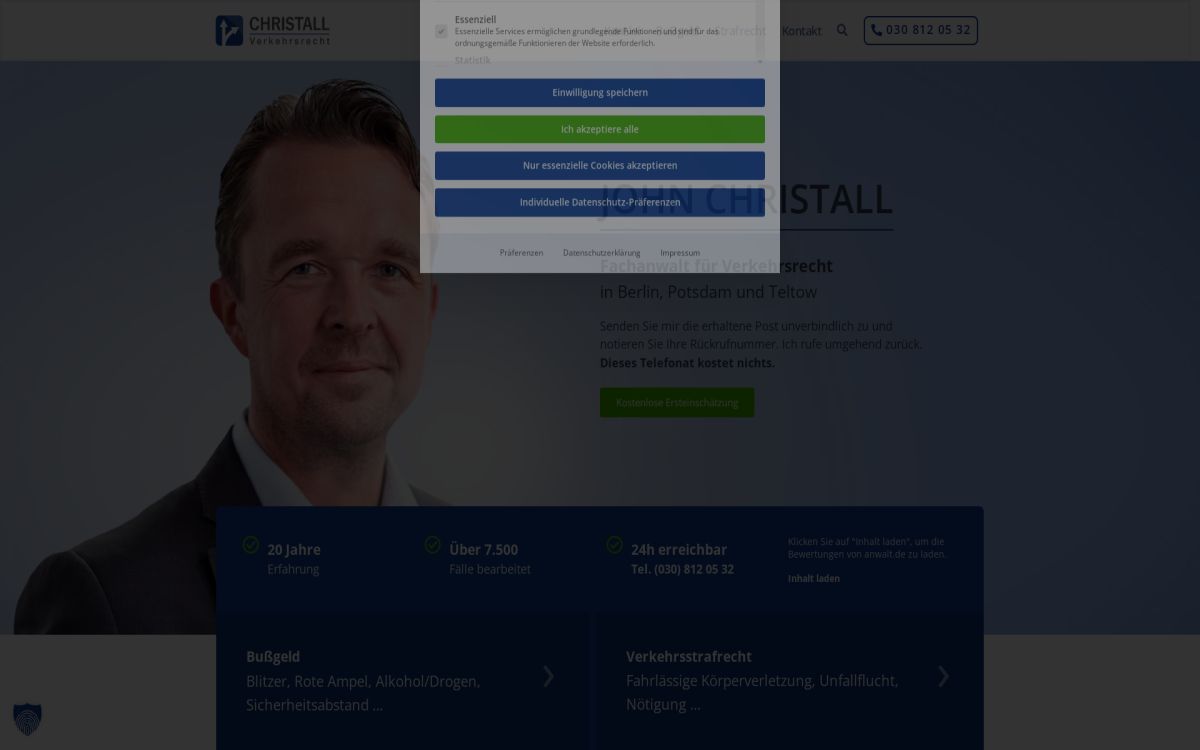1200x750 pixels.
Task: Click Inhalt laden for reviews
Action: 814,578
